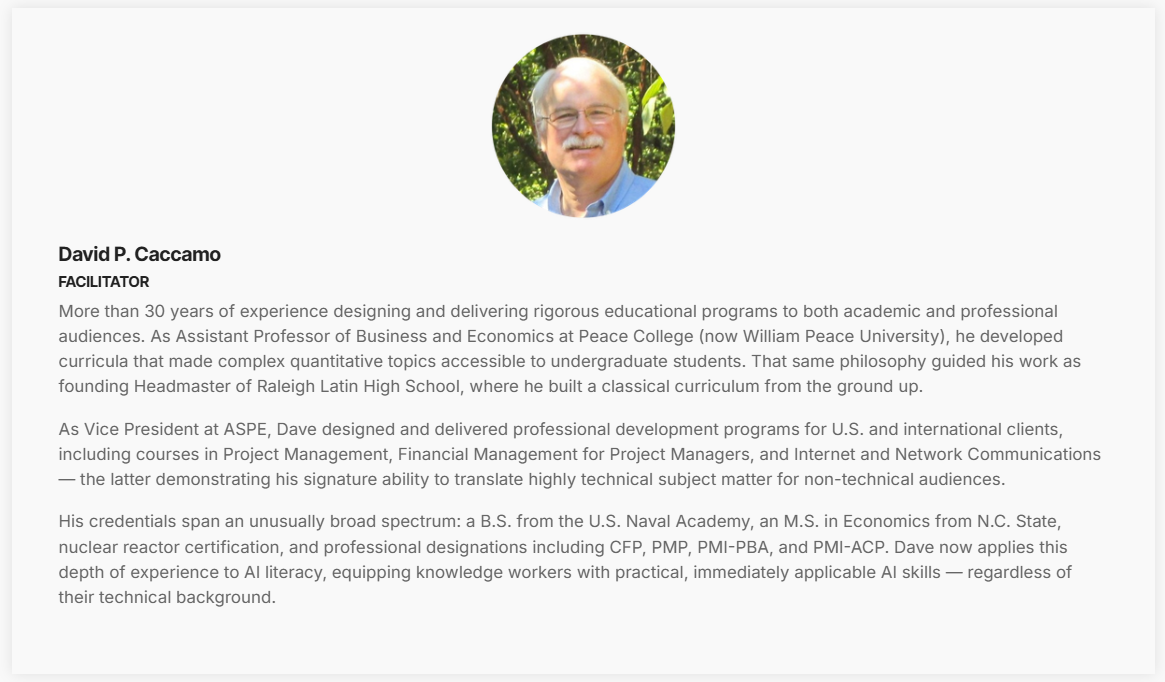Click the FACILITATOR role label
The height and width of the screenshot is (682, 1165).
(x=104, y=282)
